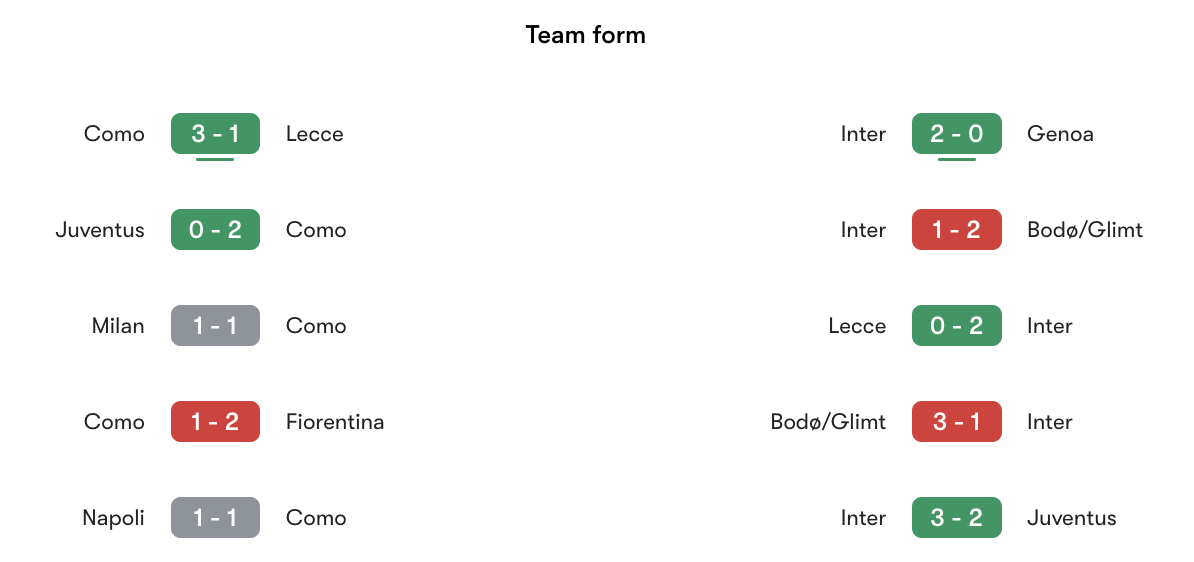Open the Como 1 - 2 Fiorentina score
This screenshot has width=1194, height=562.
(x=215, y=422)
